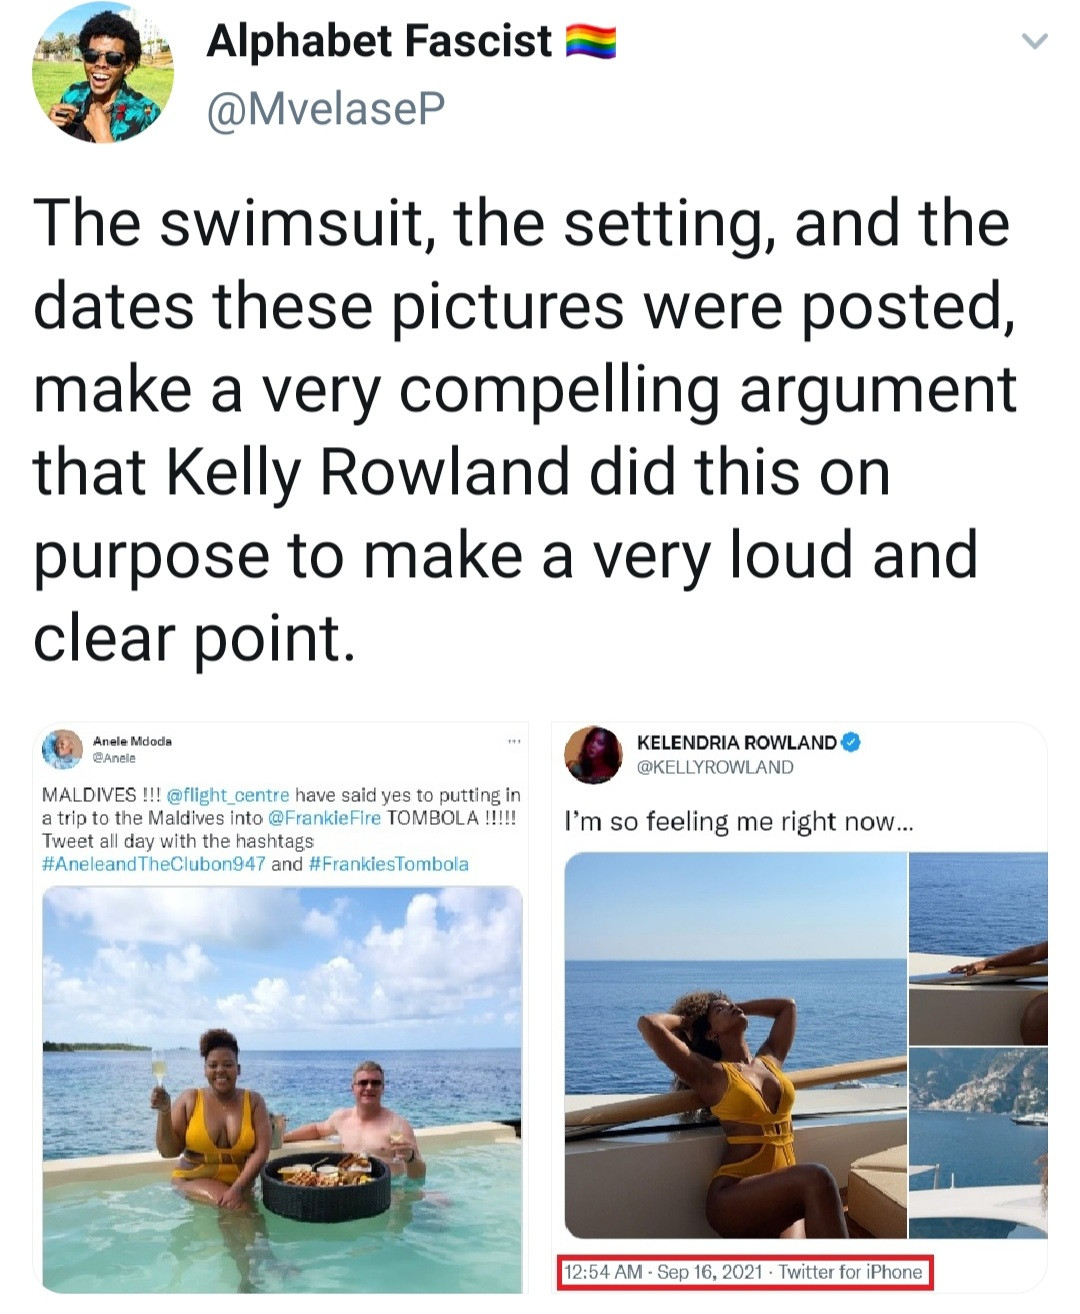Open the @MvelaseP handle
The image size is (1080, 1314).
324,108
